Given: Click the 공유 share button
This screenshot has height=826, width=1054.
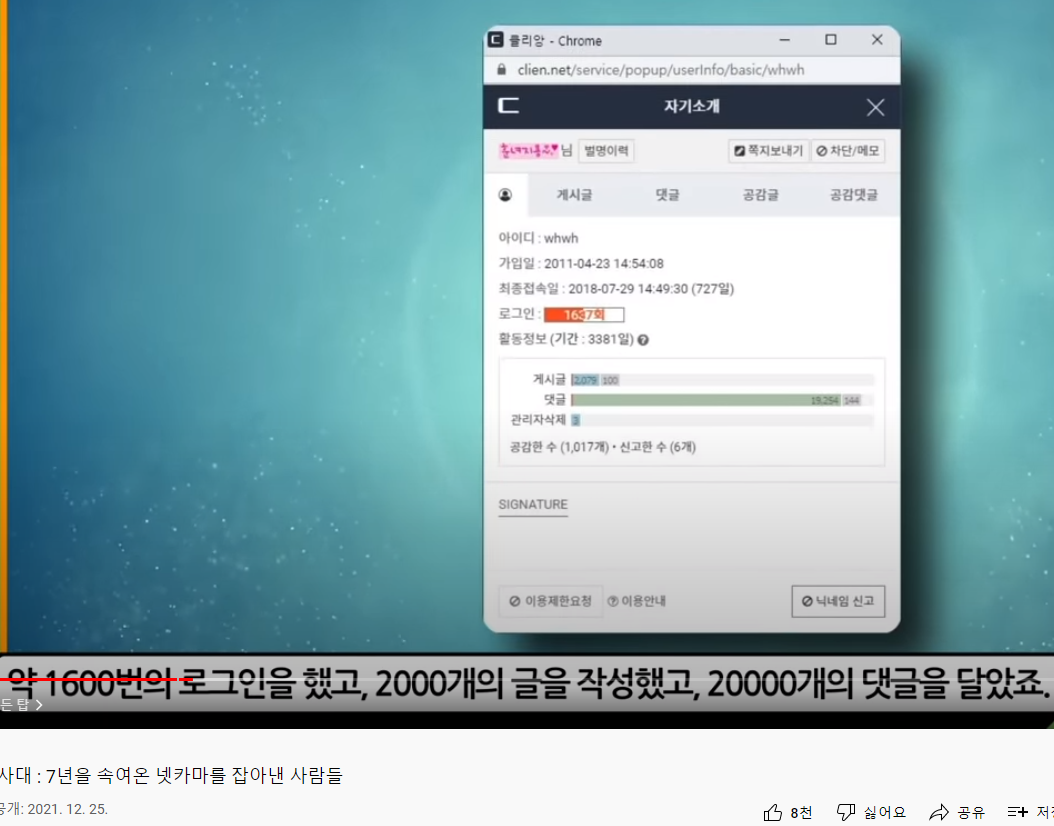Looking at the screenshot, I should pyautogui.click(x=957, y=813).
